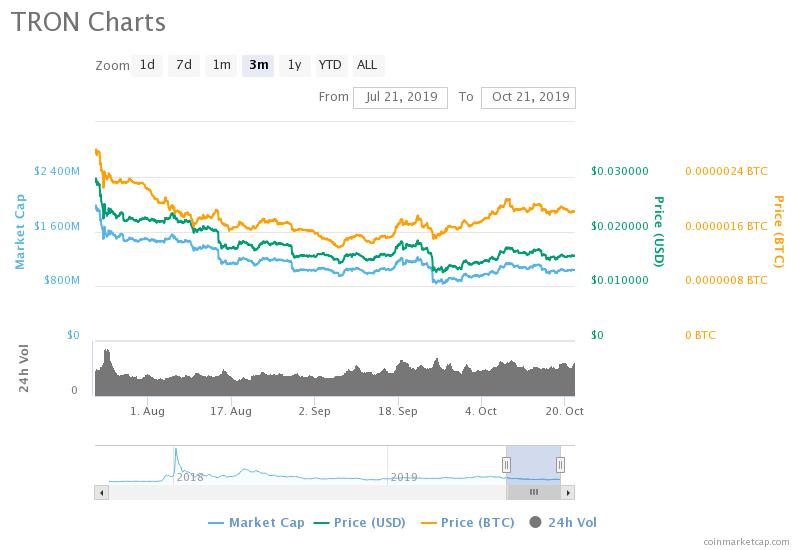Image resolution: width=800 pixels, height=550 pixels.
Task: Click the 20. Oct axis label
Action: point(564,411)
